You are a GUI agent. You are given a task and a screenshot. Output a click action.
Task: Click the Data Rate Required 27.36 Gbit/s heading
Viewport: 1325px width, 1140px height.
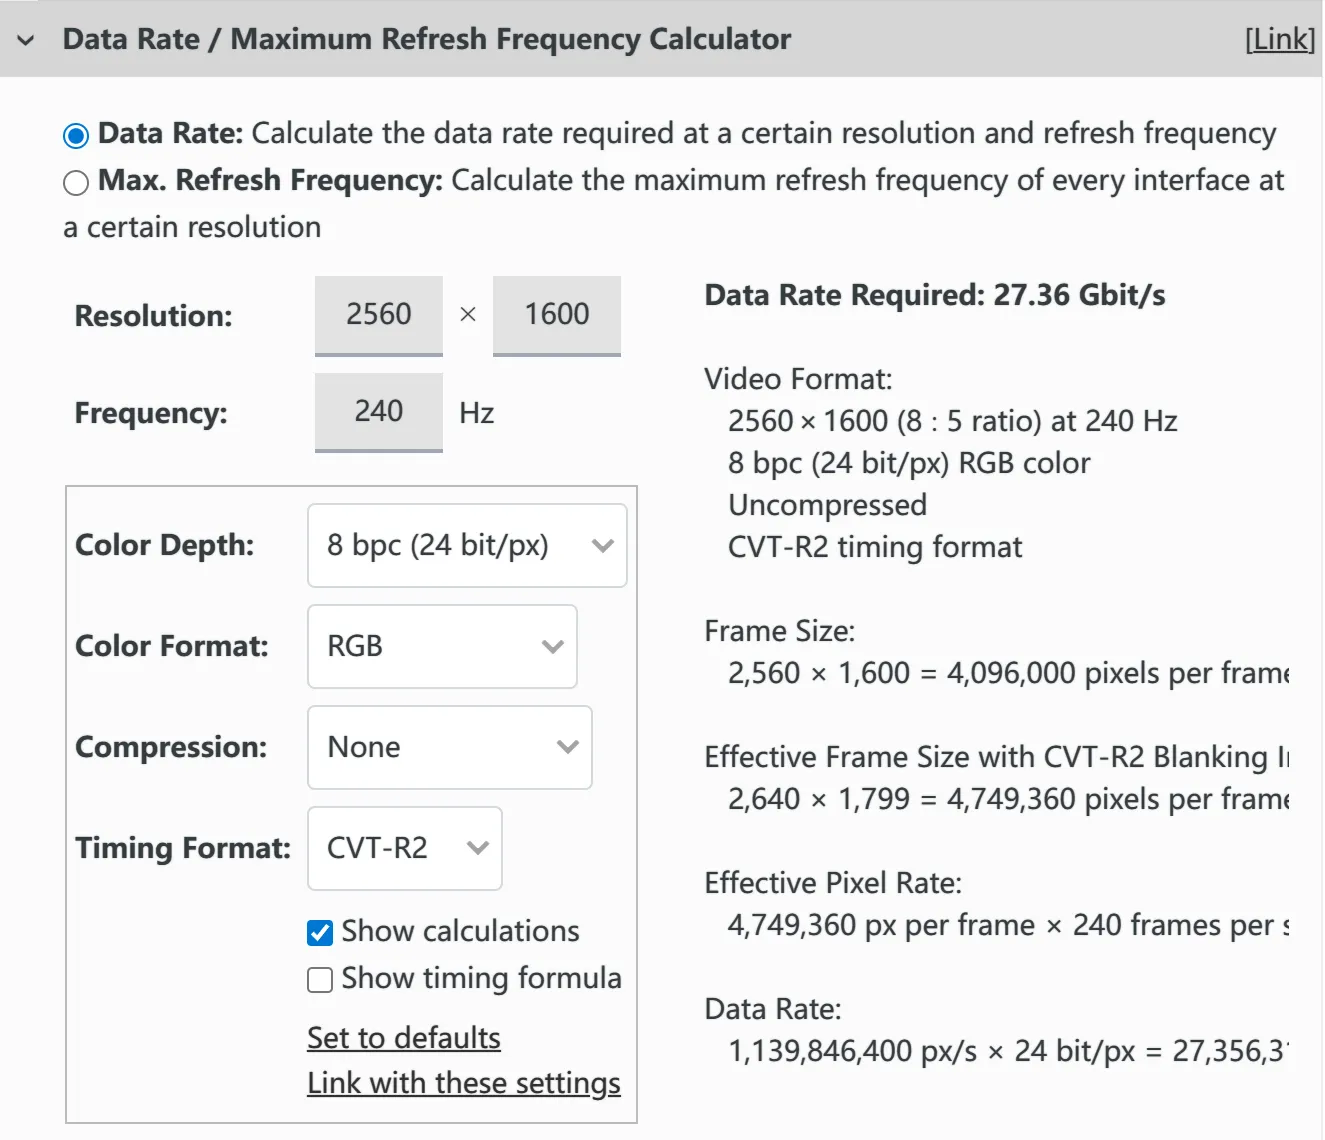tap(934, 295)
